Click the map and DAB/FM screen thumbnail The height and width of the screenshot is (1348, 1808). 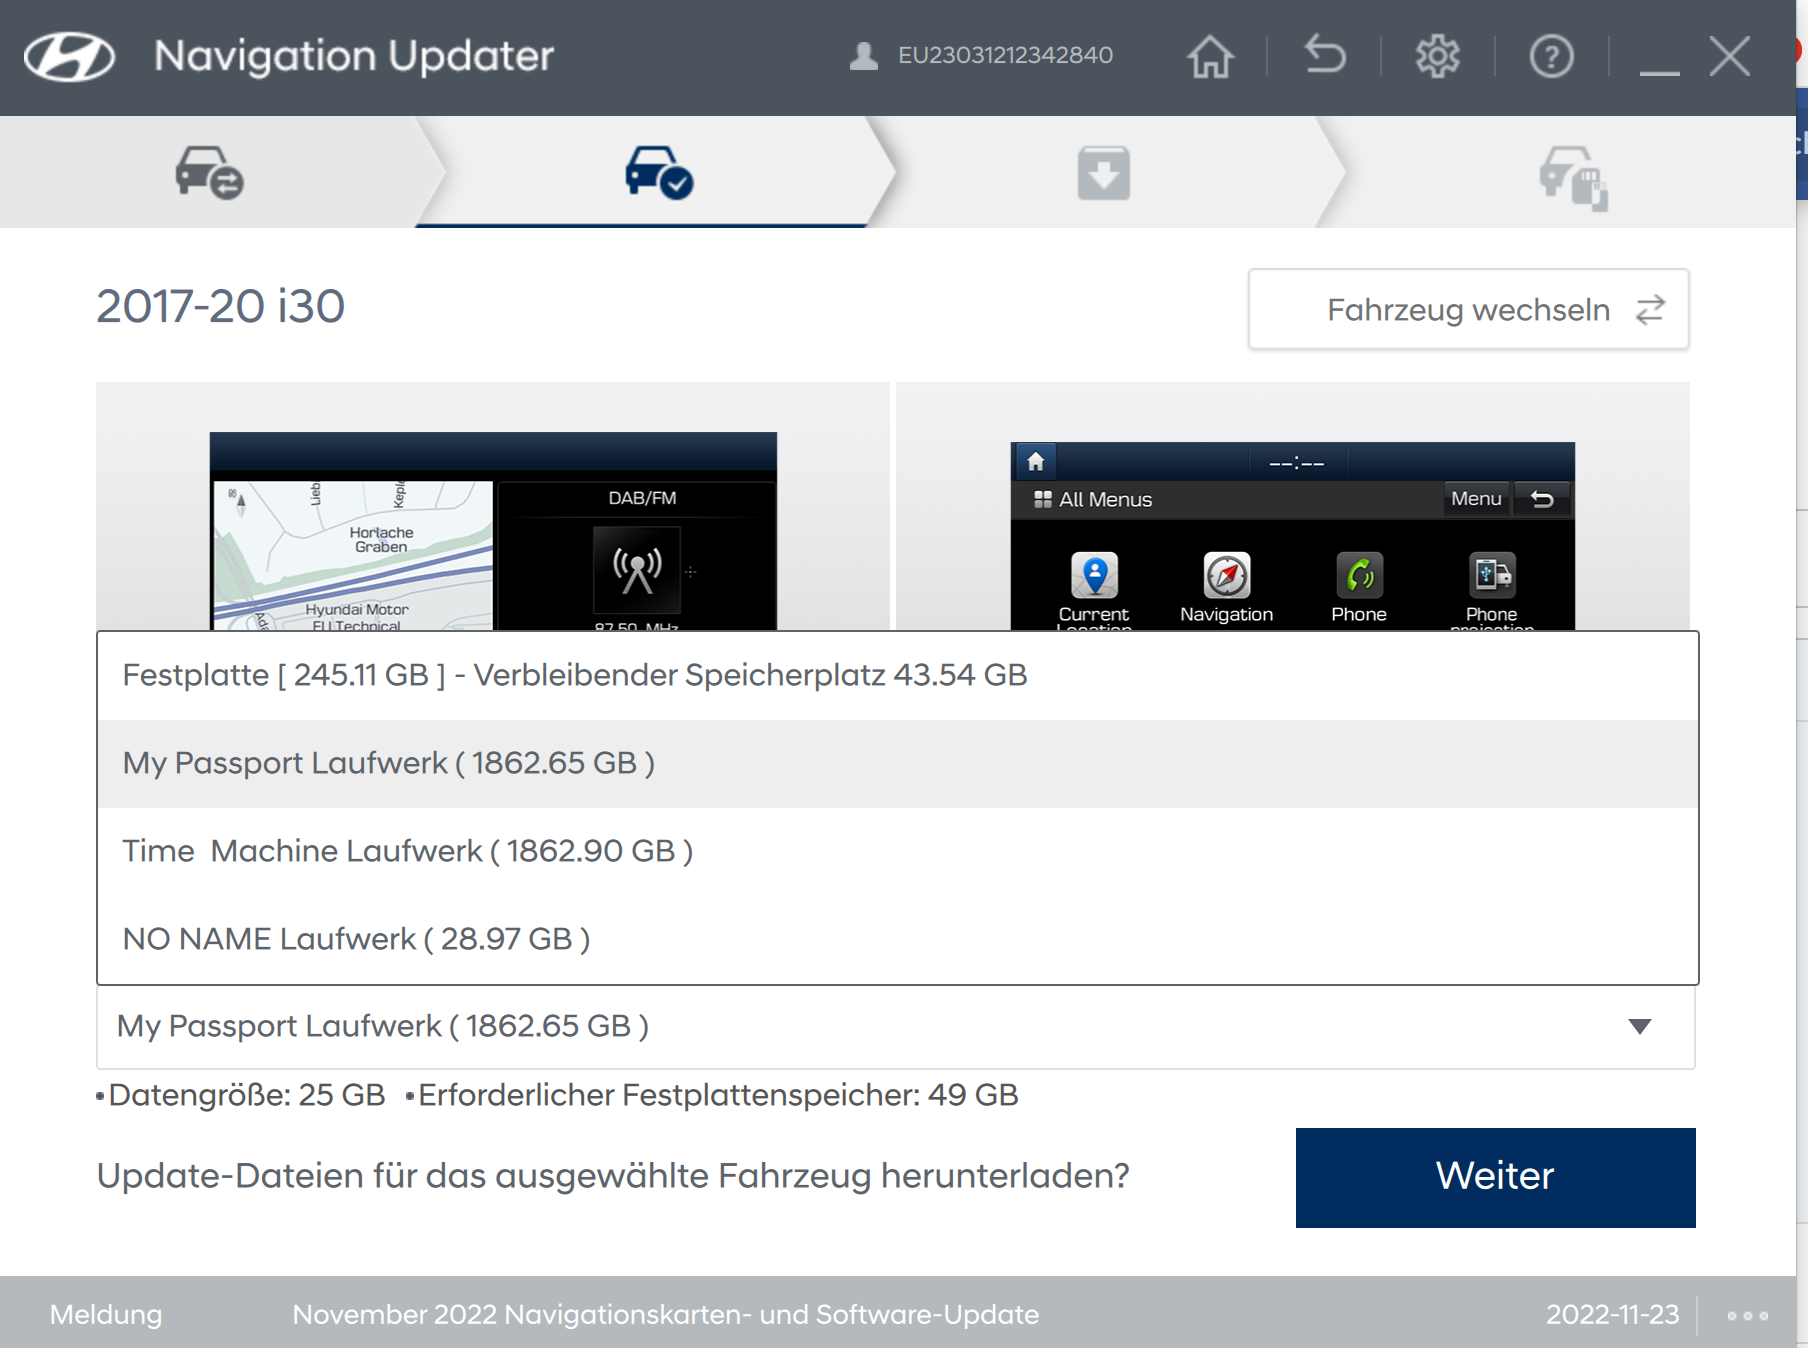[493, 531]
